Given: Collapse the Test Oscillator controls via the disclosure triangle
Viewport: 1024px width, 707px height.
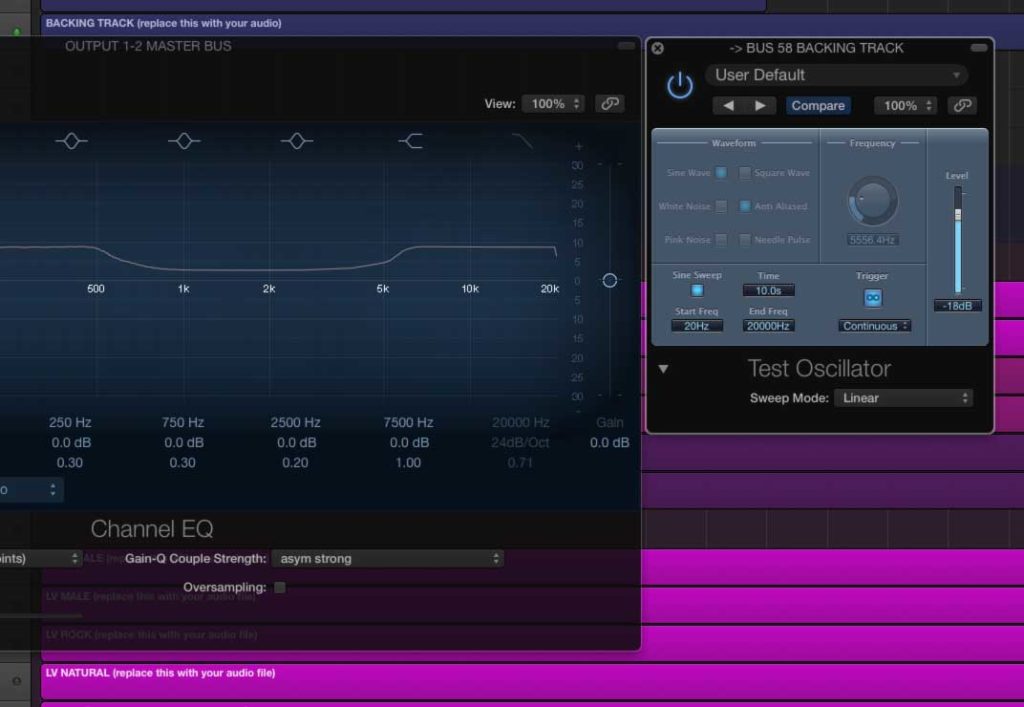Looking at the screenshot, I should 664,368.
